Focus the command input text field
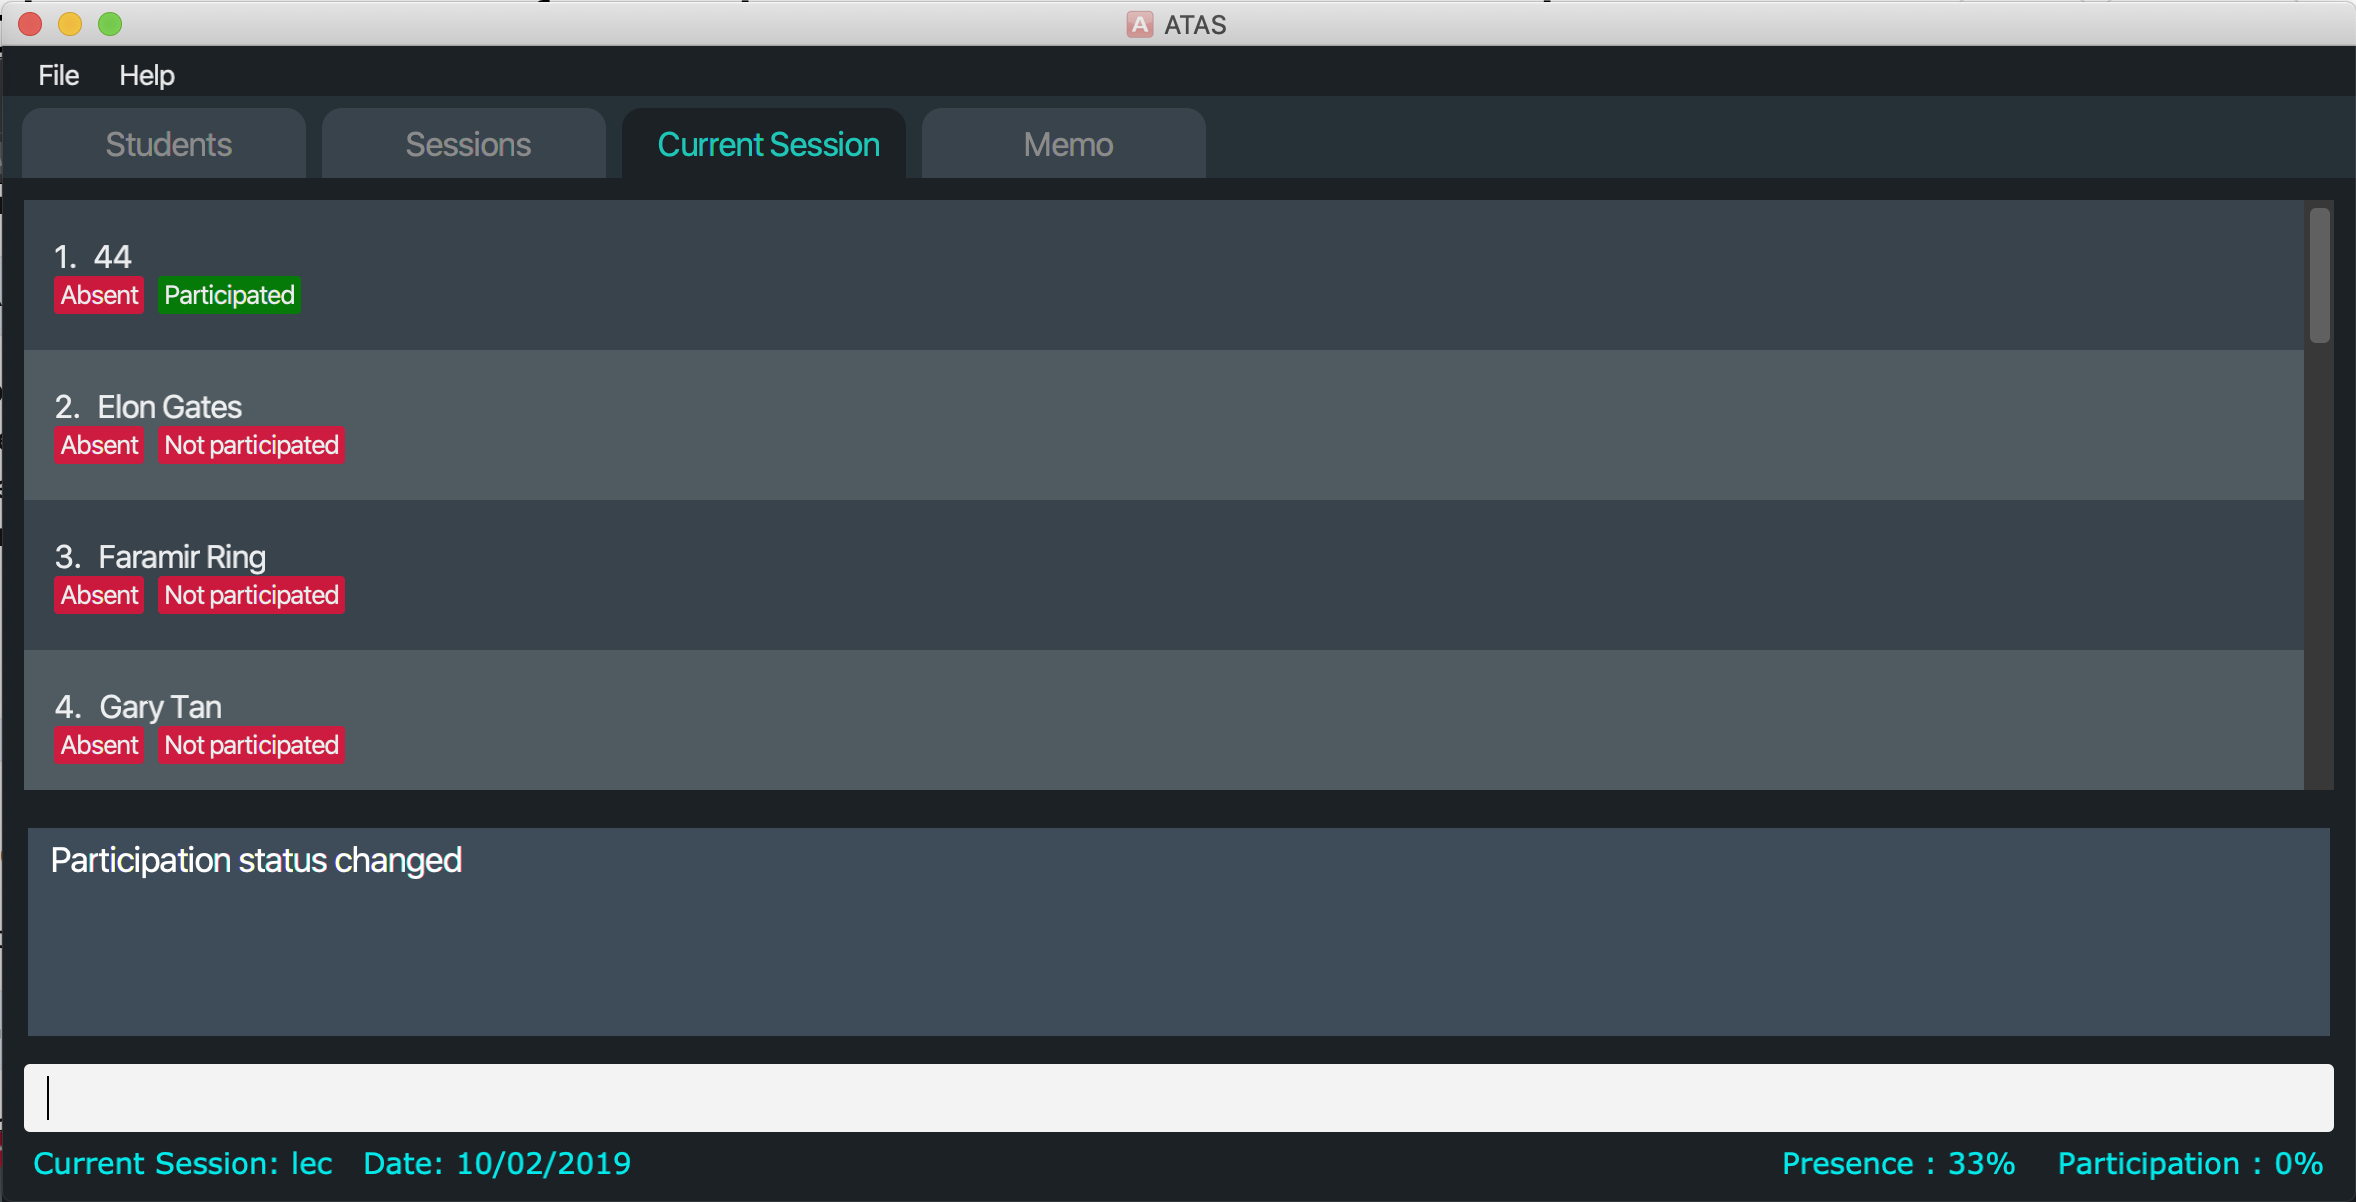Image resolution: width=2356 pixels, height=1202 pixels. [x=1178, y=1097]
